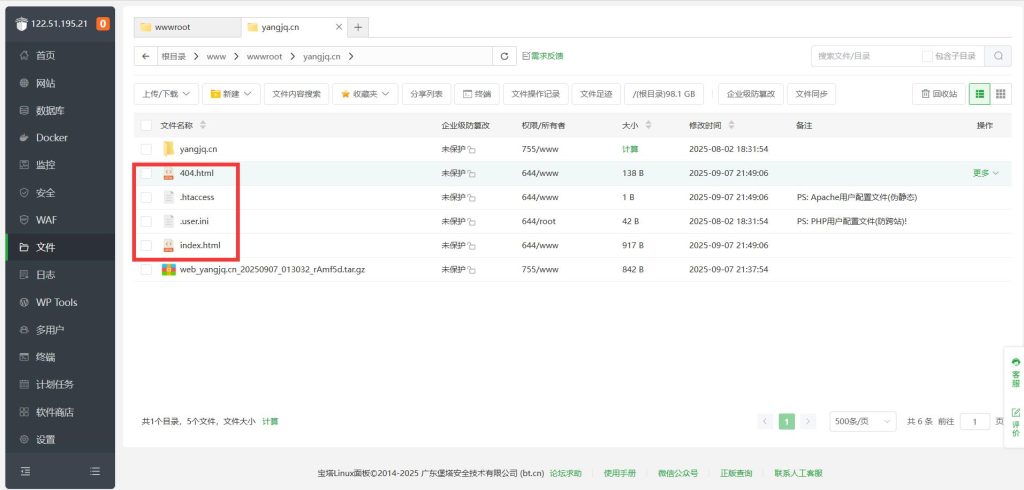Switch to list view
This screenshot has width=1024, height=490.
(x=980, y=94)
